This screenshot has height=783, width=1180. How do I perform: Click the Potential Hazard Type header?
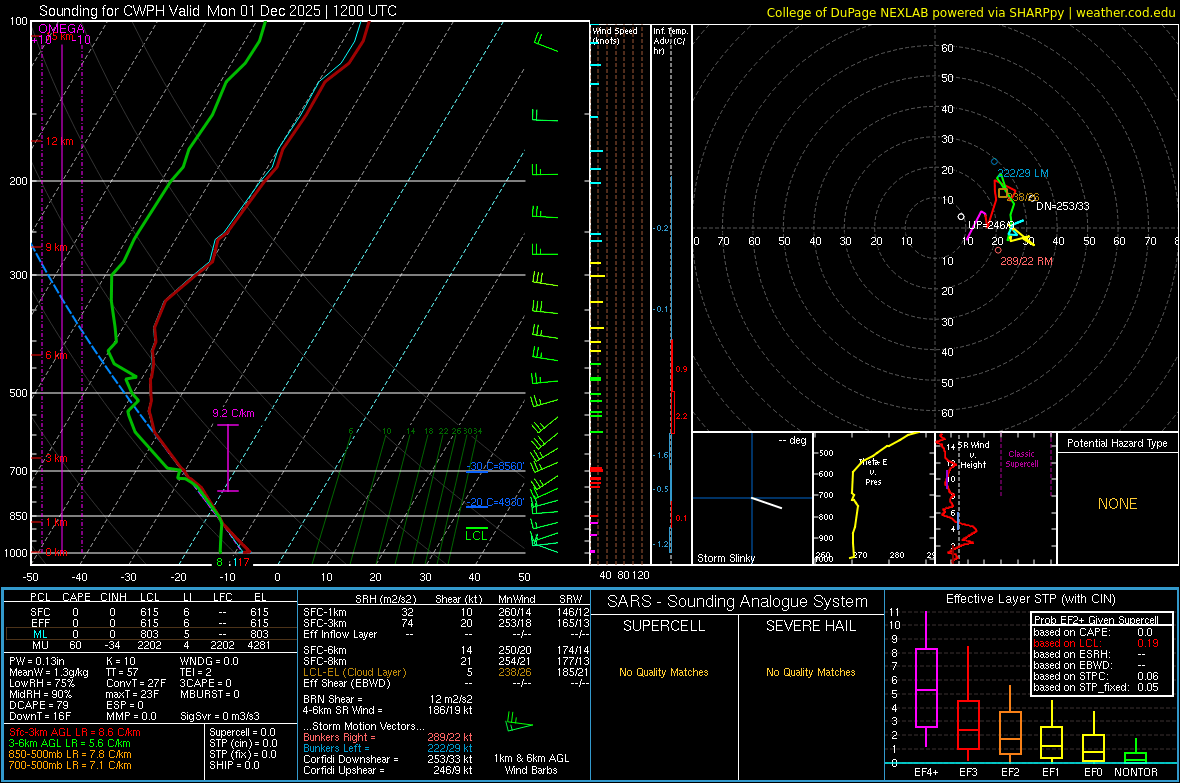1117,443
